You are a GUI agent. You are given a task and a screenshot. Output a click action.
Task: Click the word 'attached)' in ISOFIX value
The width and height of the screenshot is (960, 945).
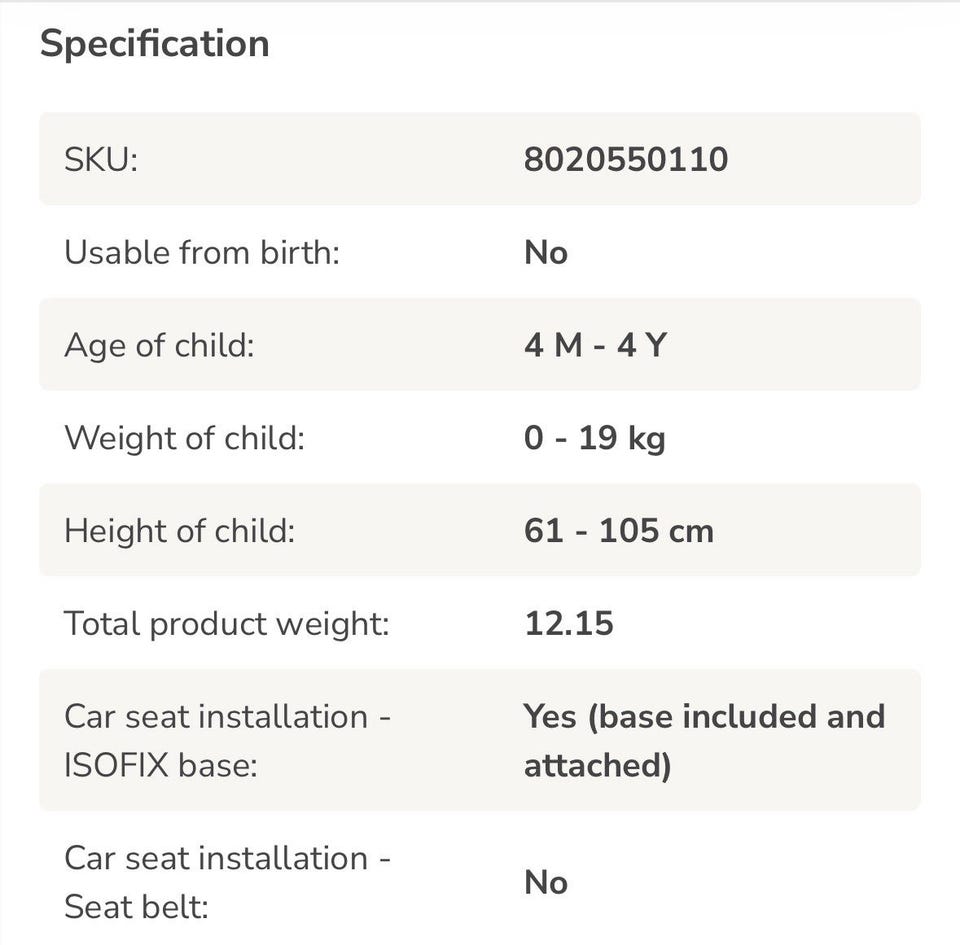(597, 765)
